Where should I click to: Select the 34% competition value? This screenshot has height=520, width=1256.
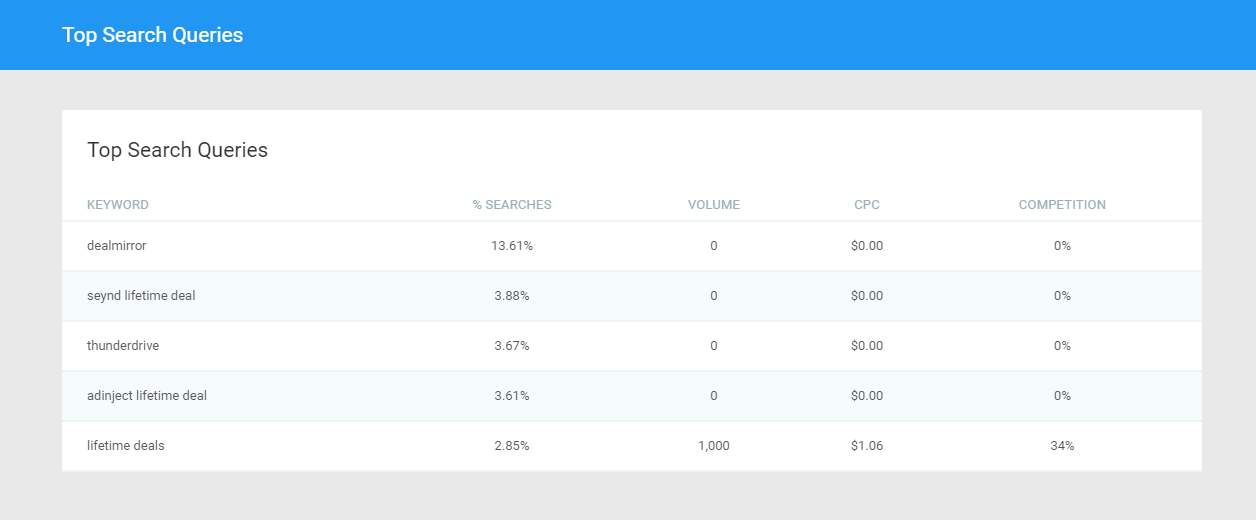(1062, 446)
